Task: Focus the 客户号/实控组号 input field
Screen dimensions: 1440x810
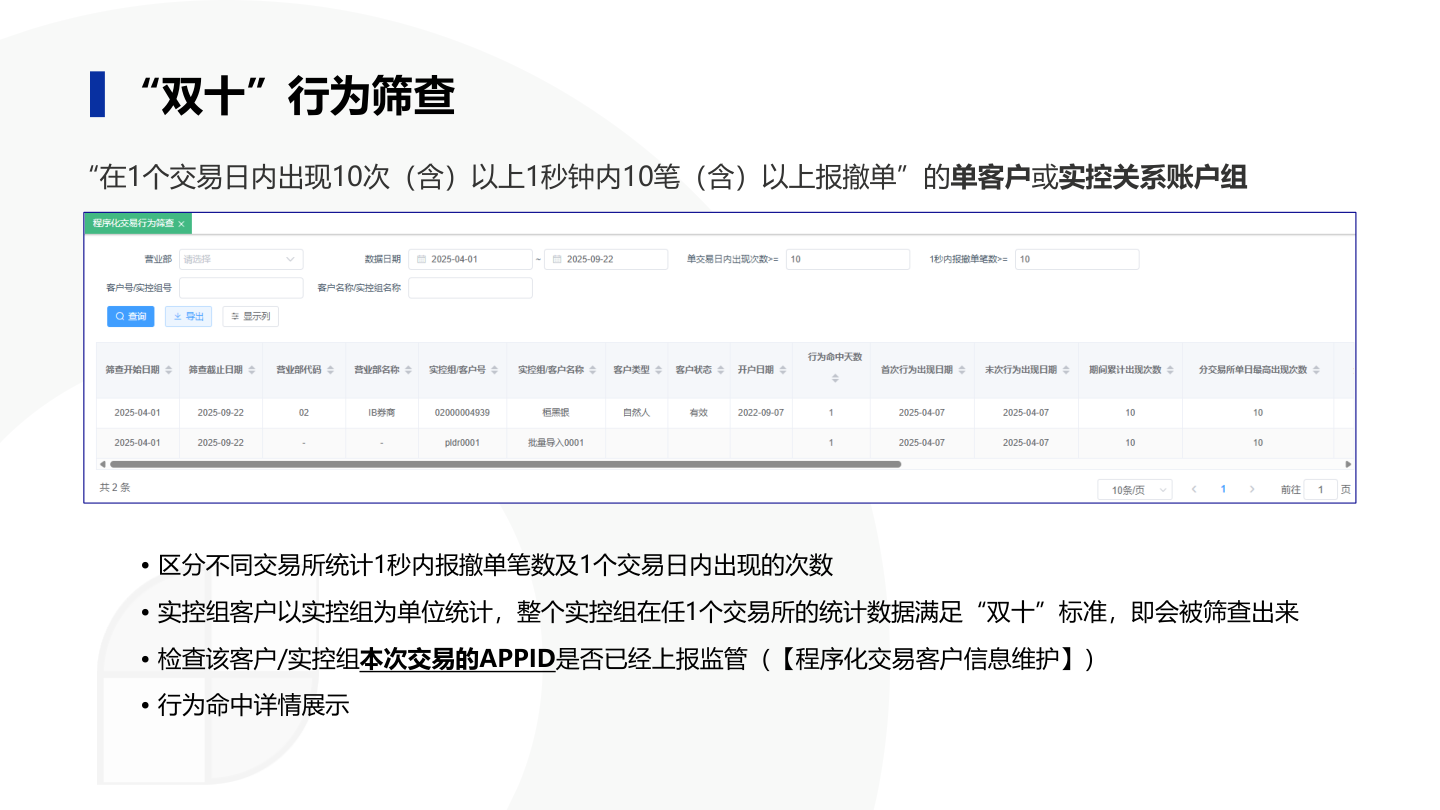Action: [x=241, y=288]
